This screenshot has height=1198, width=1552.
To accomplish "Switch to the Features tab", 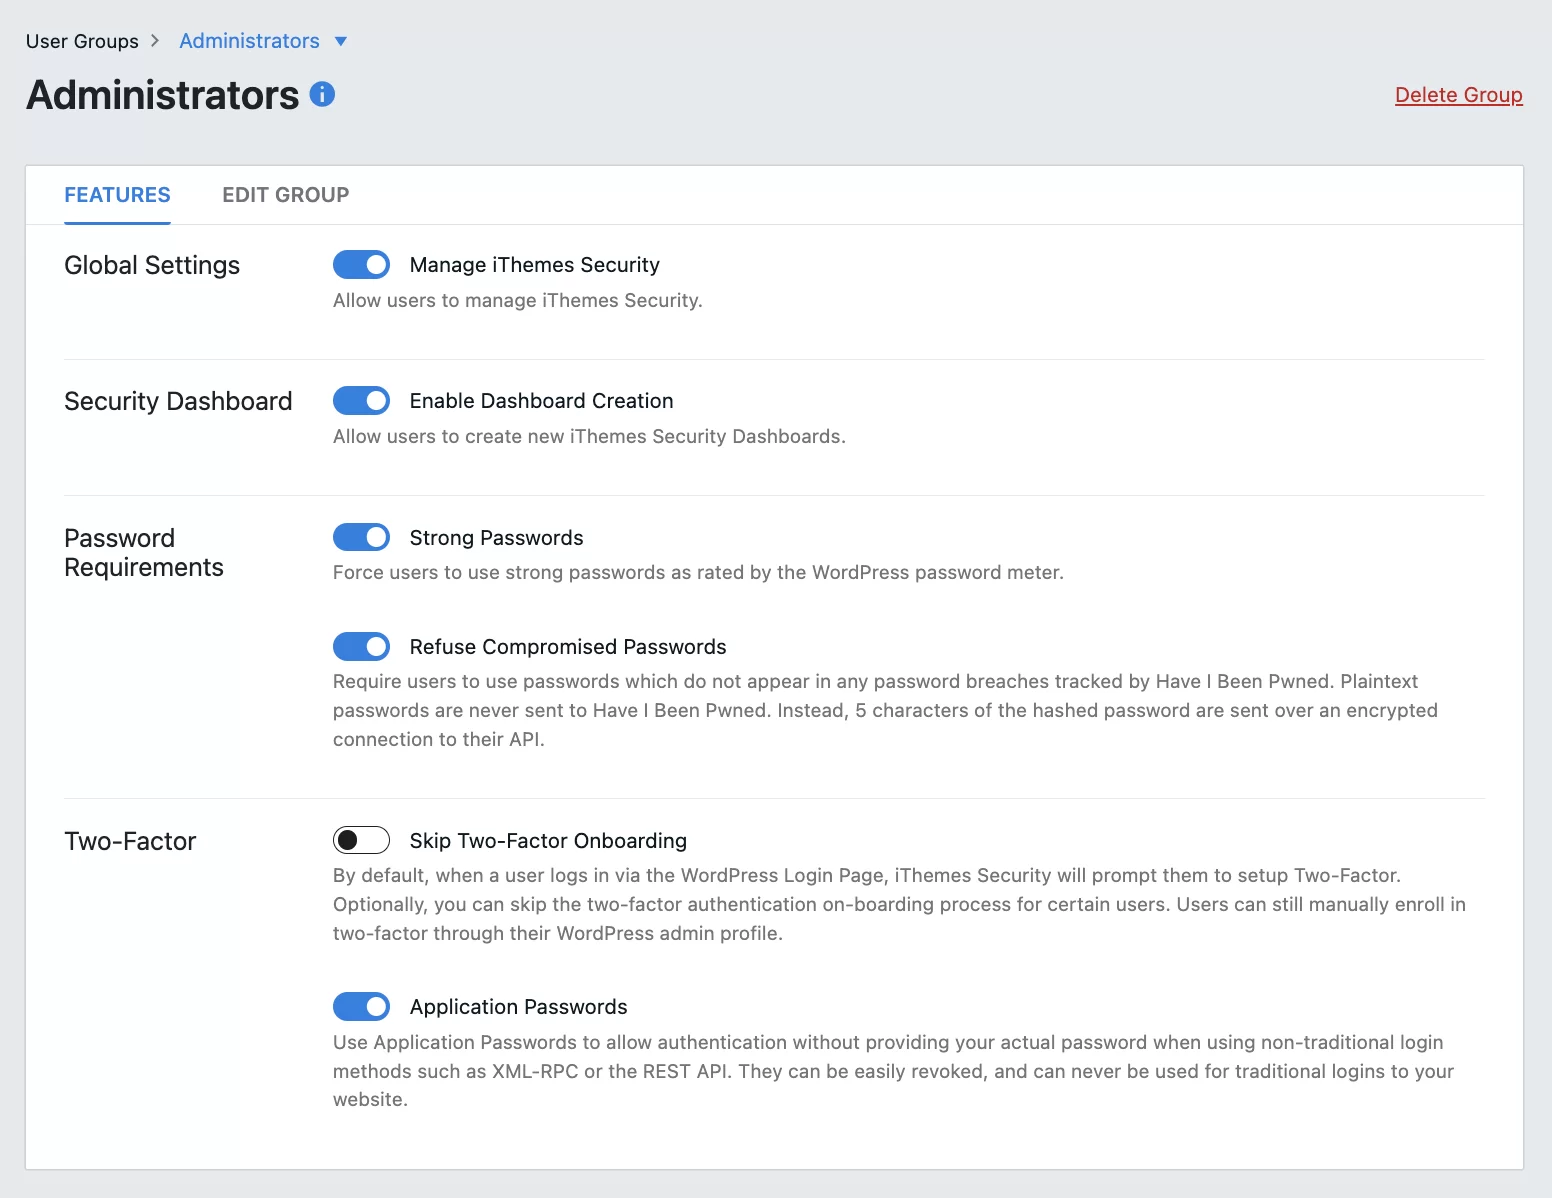I will click(117, 195).
